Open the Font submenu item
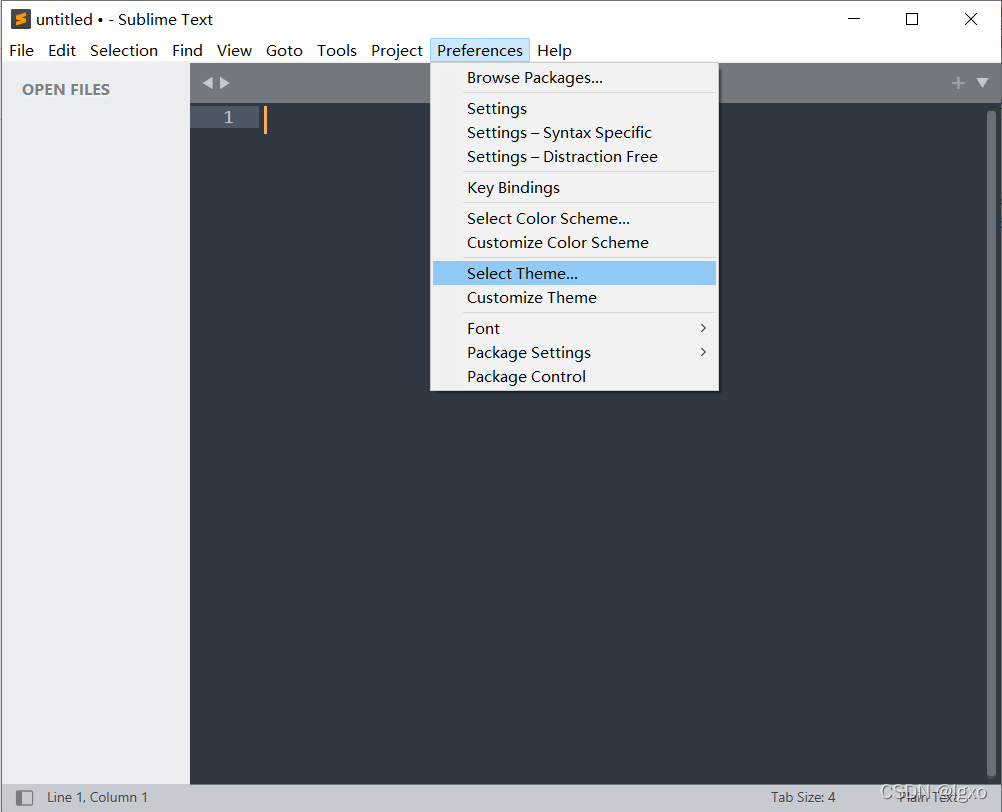 [574, 328]
